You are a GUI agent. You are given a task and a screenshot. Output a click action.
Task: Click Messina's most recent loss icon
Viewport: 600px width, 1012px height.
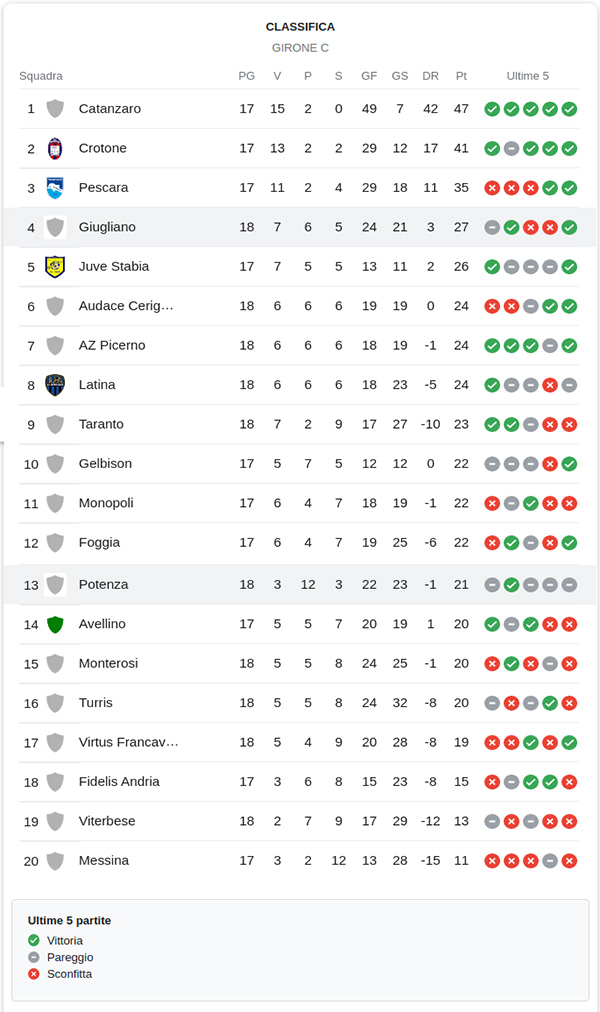click(569, 860)
